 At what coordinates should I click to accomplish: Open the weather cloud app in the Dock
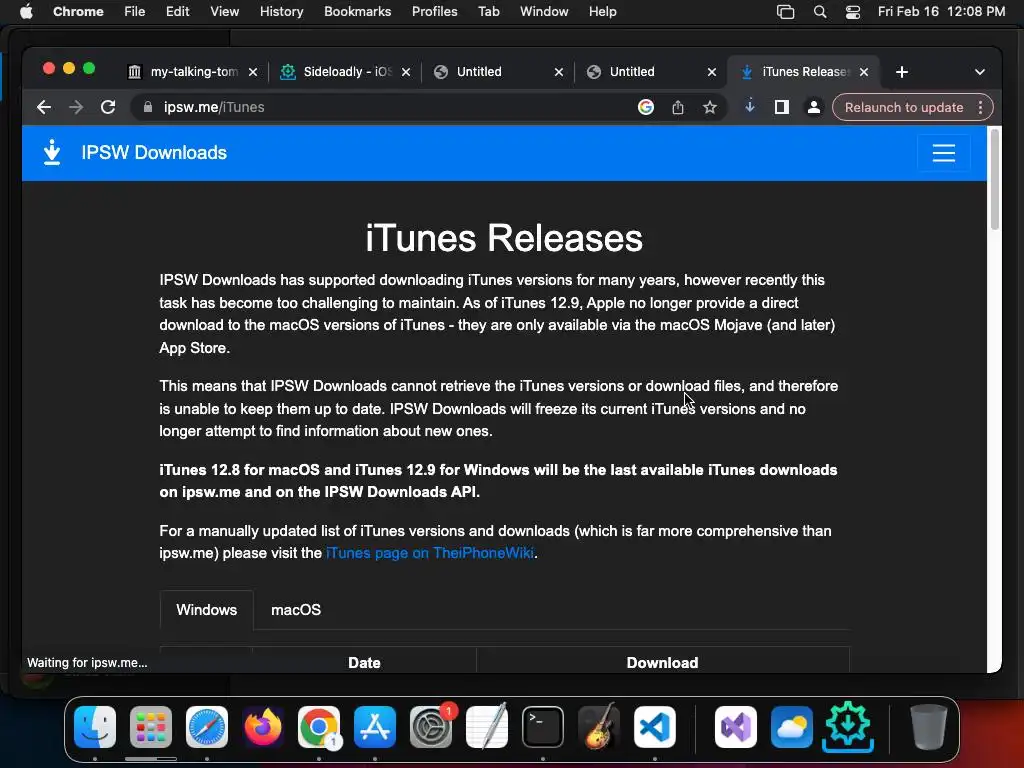pos(792,726)
